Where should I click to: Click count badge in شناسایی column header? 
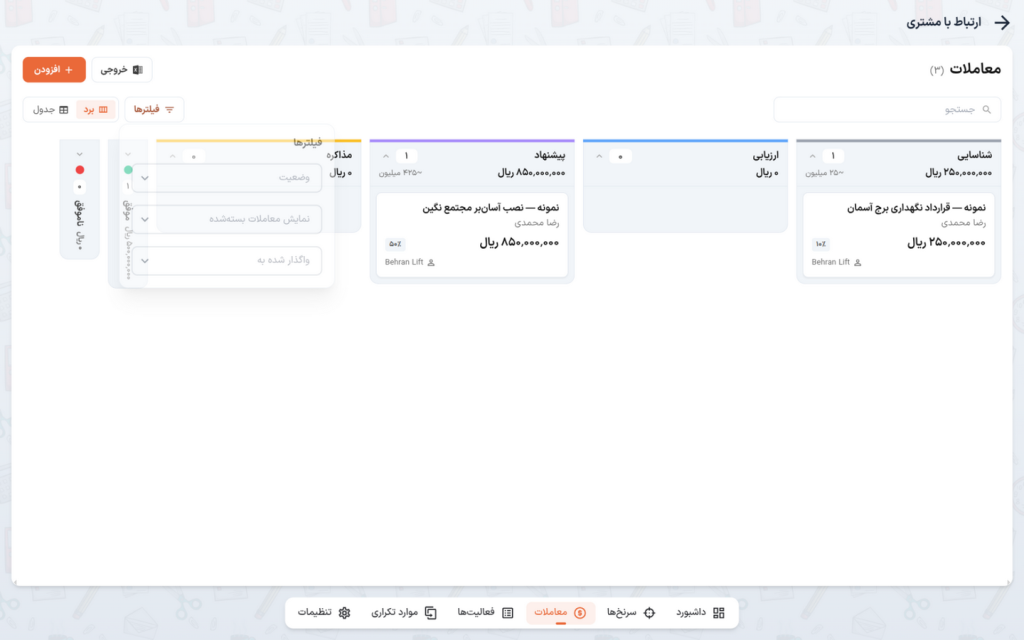coord(833,156)
